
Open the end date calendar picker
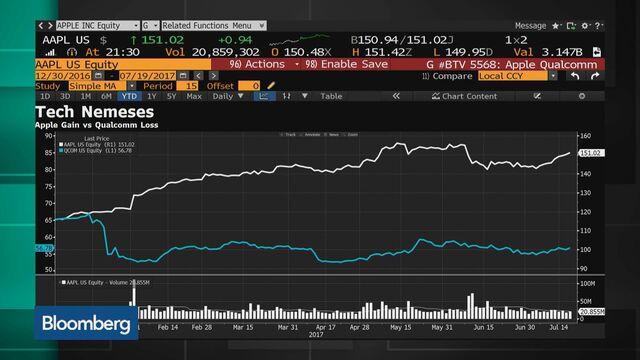point(183,76)
